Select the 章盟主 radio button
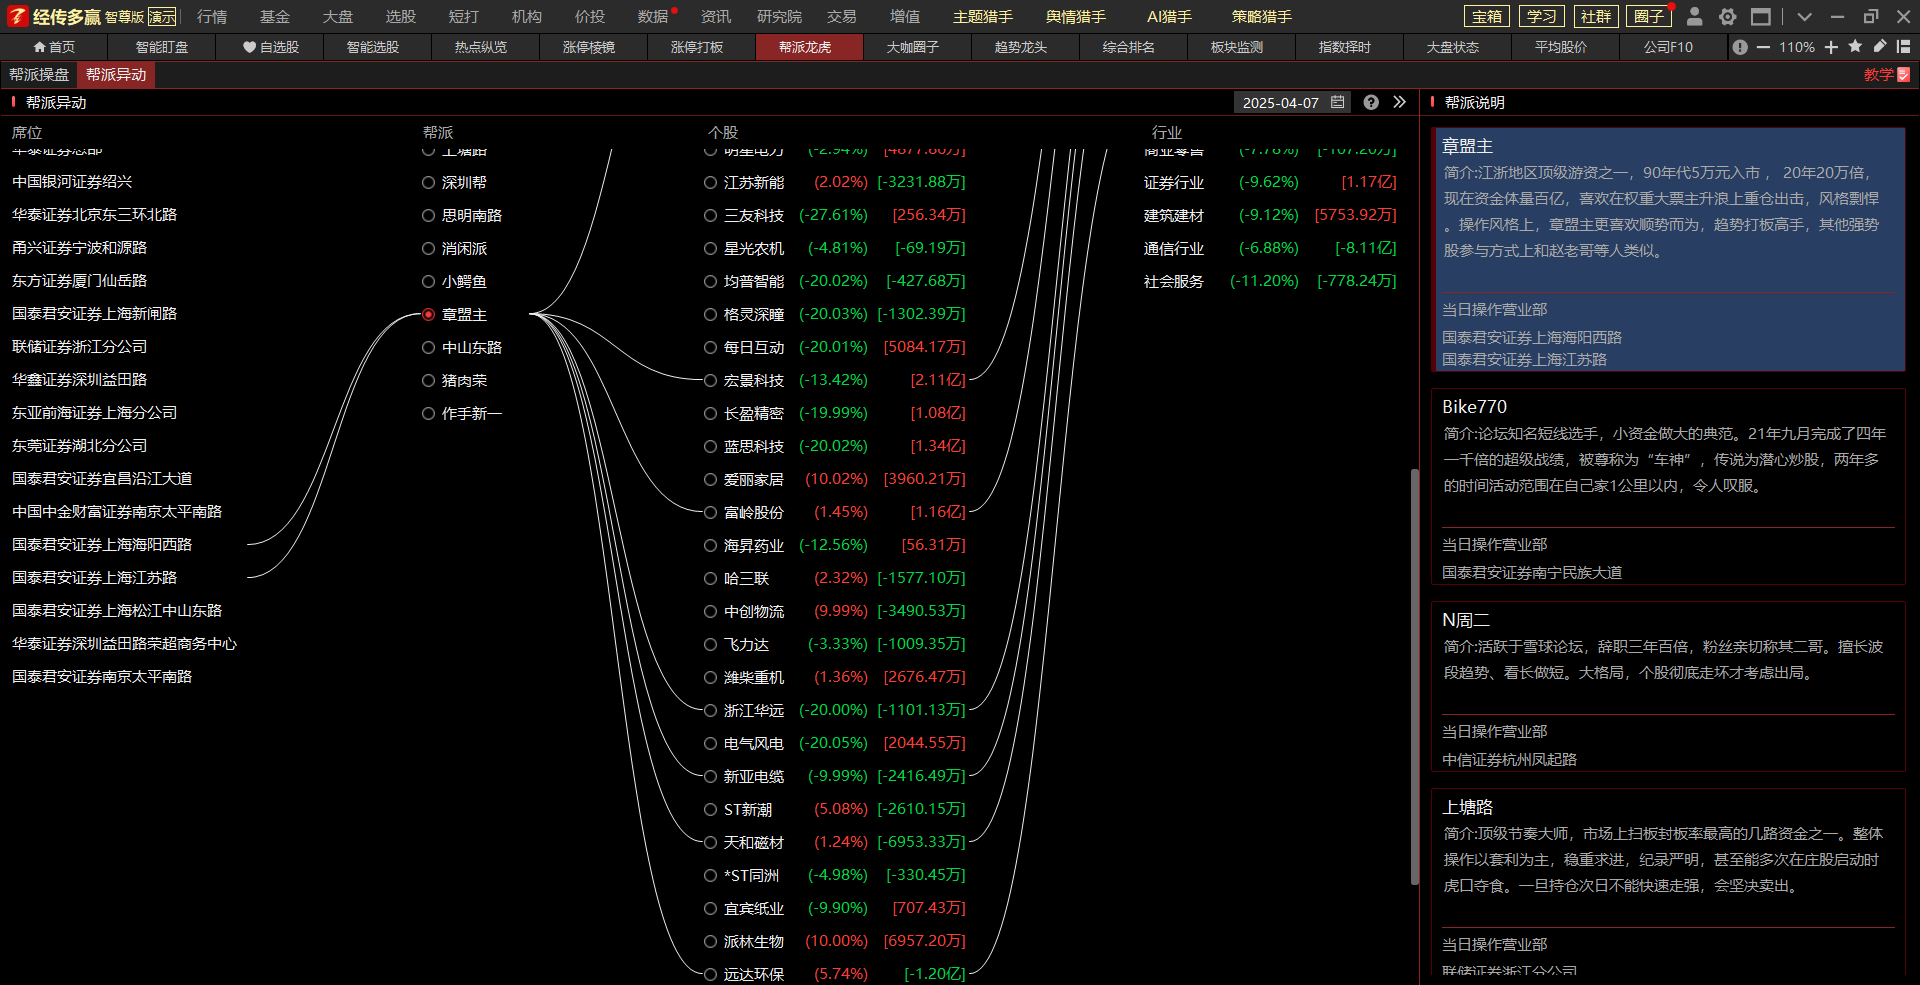 (428, 314)
